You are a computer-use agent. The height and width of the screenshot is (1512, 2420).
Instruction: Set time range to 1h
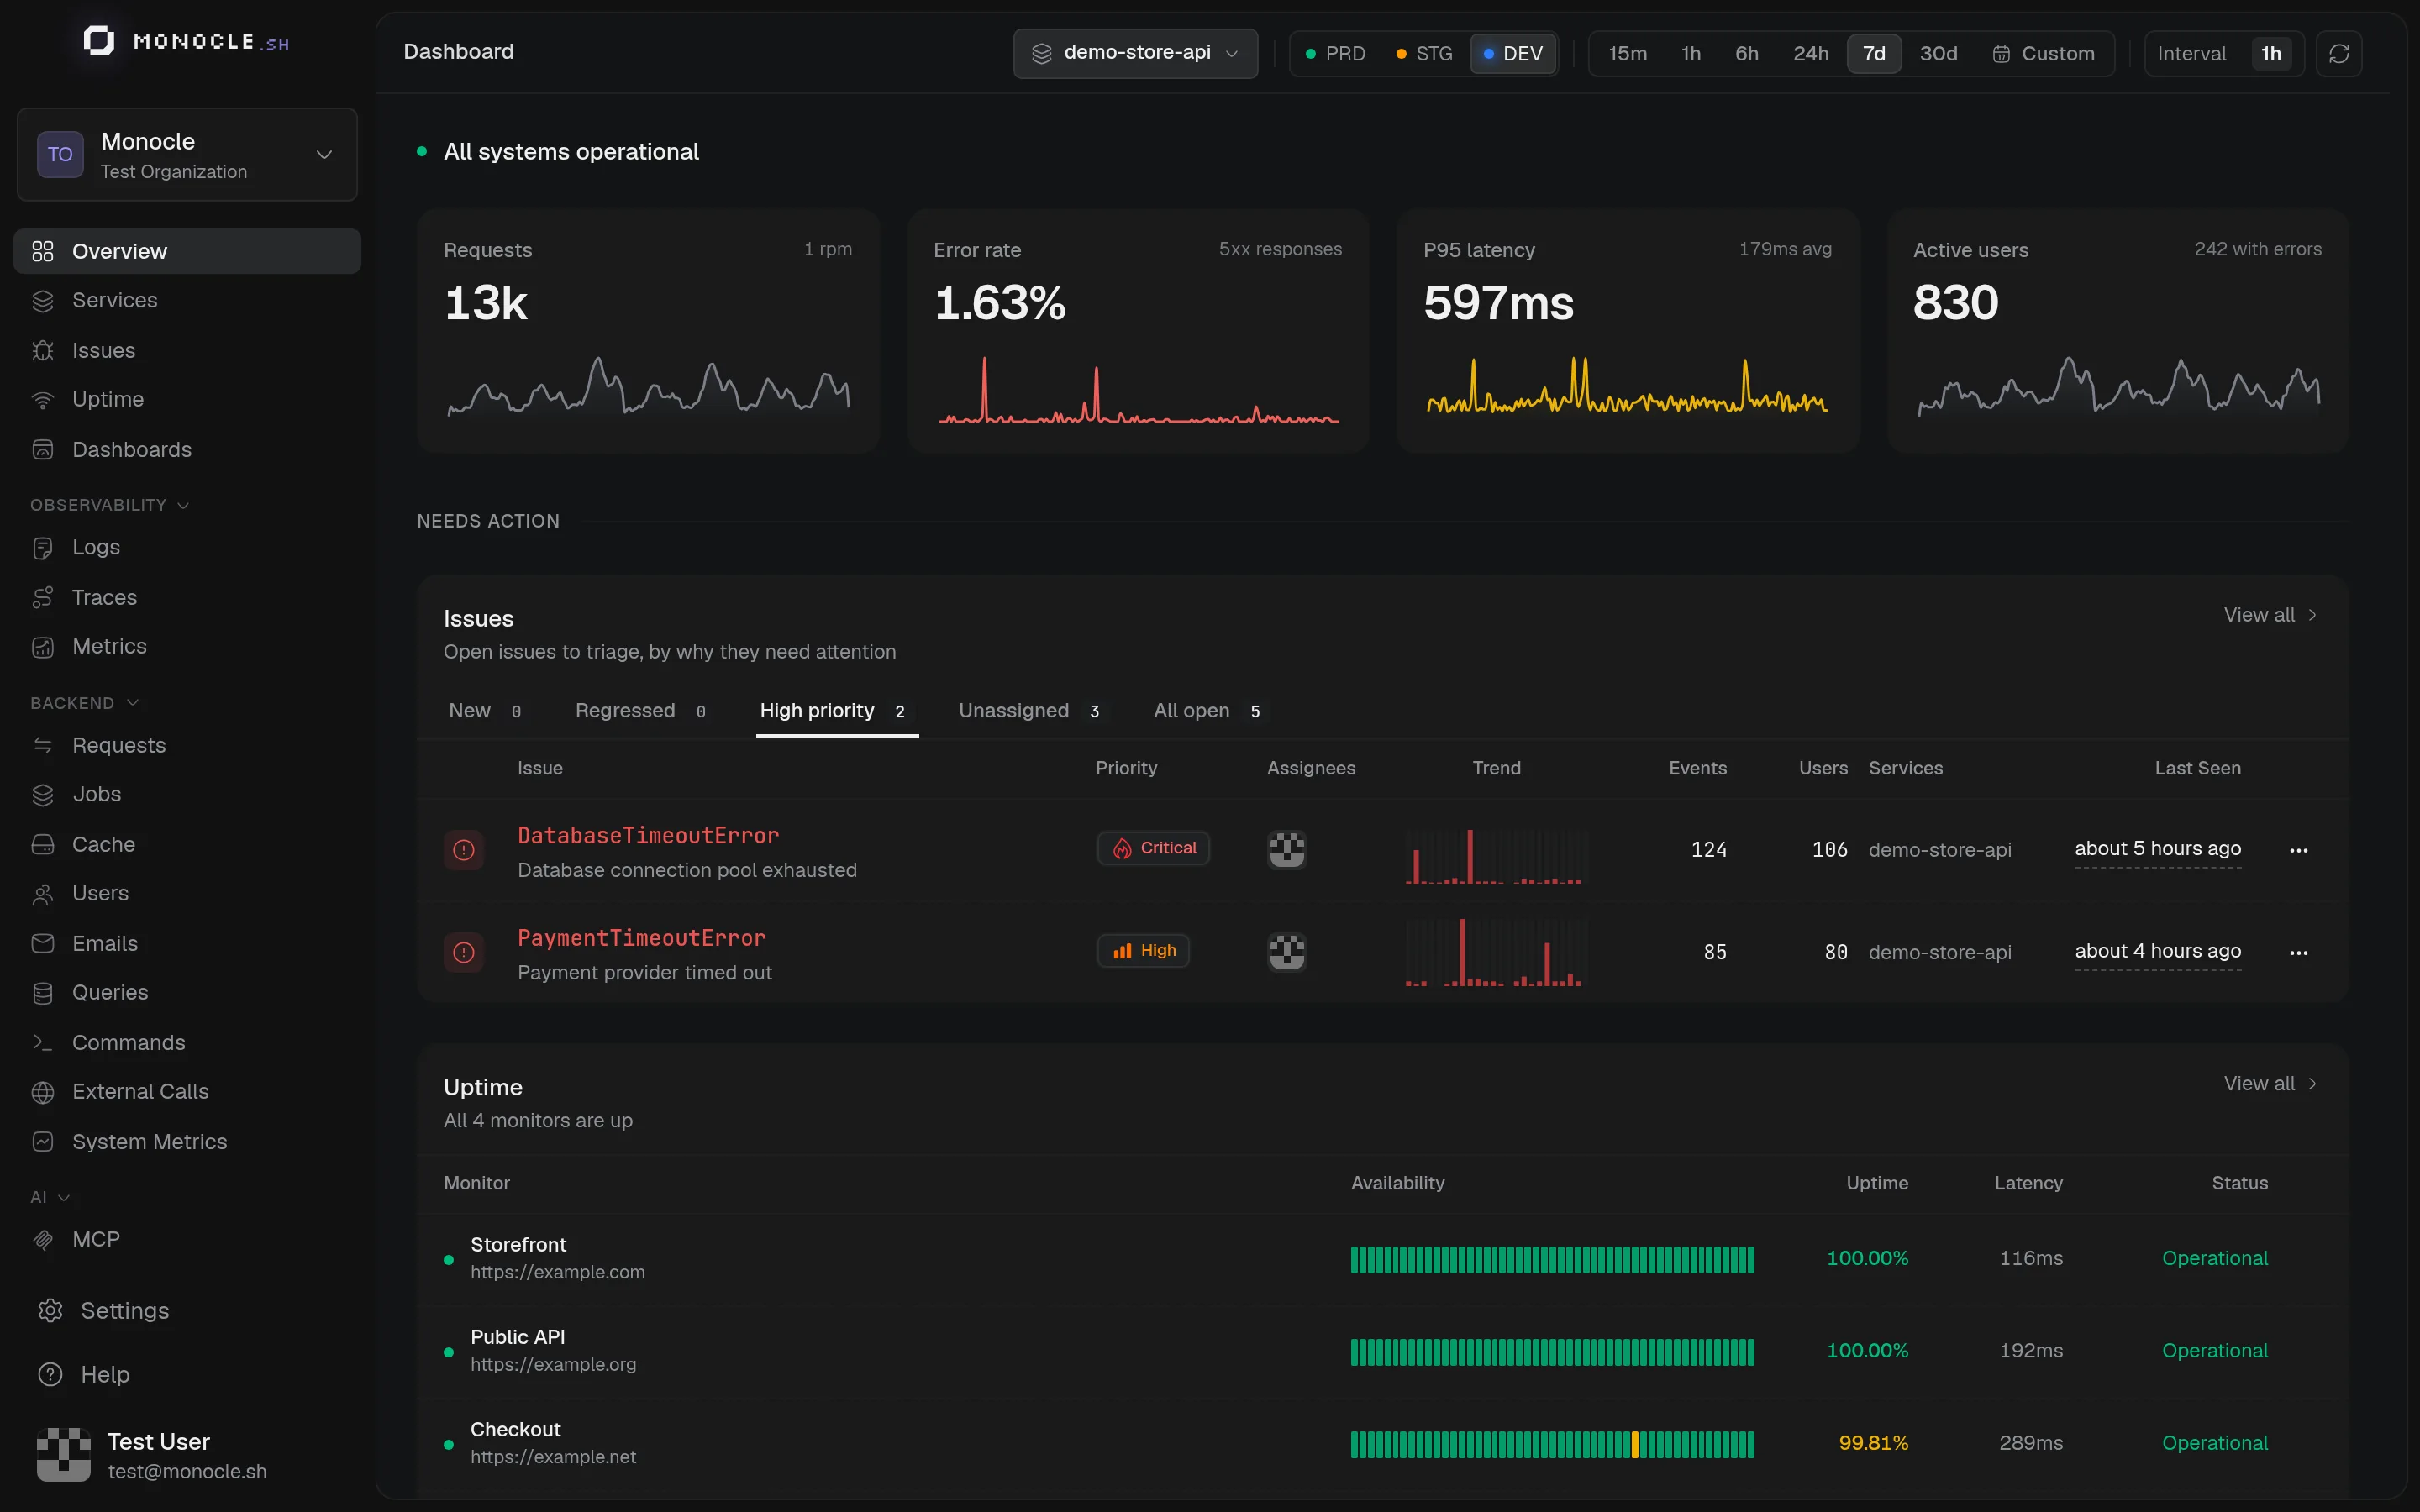1691,53
